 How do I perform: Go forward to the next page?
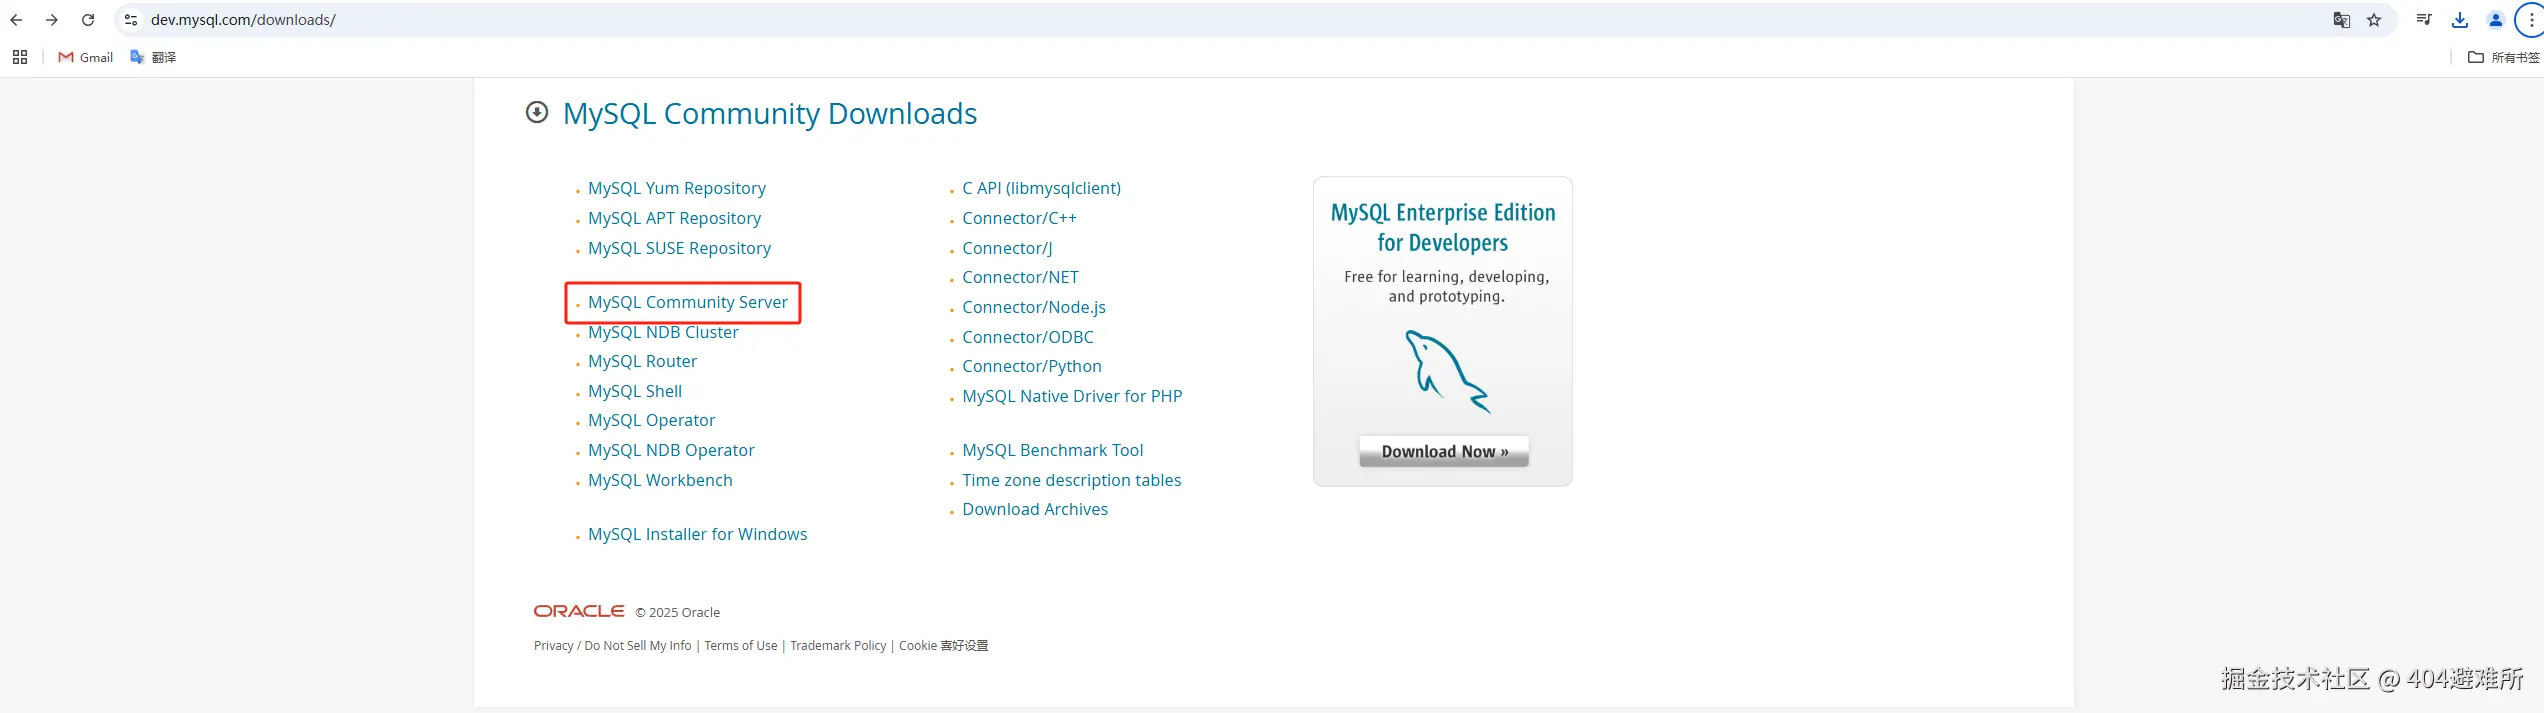point(52,20)
